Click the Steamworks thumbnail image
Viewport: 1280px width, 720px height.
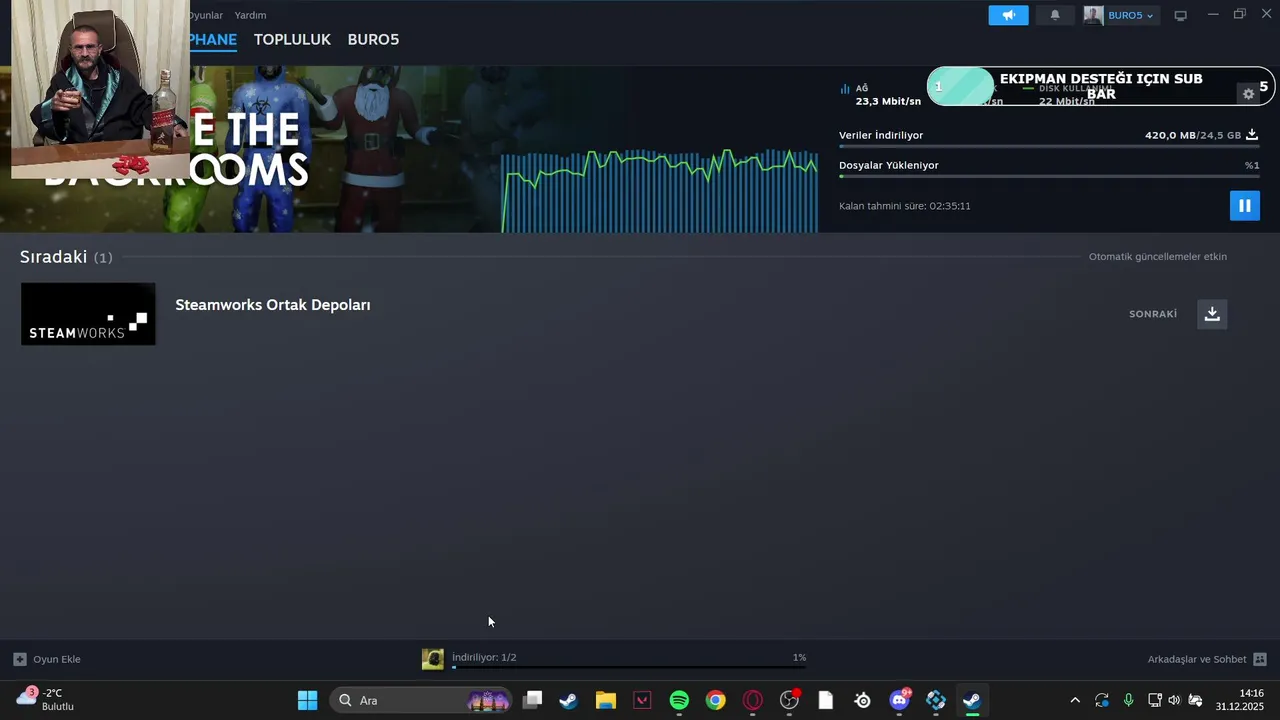pyautogui.click(x=88, y=314)
